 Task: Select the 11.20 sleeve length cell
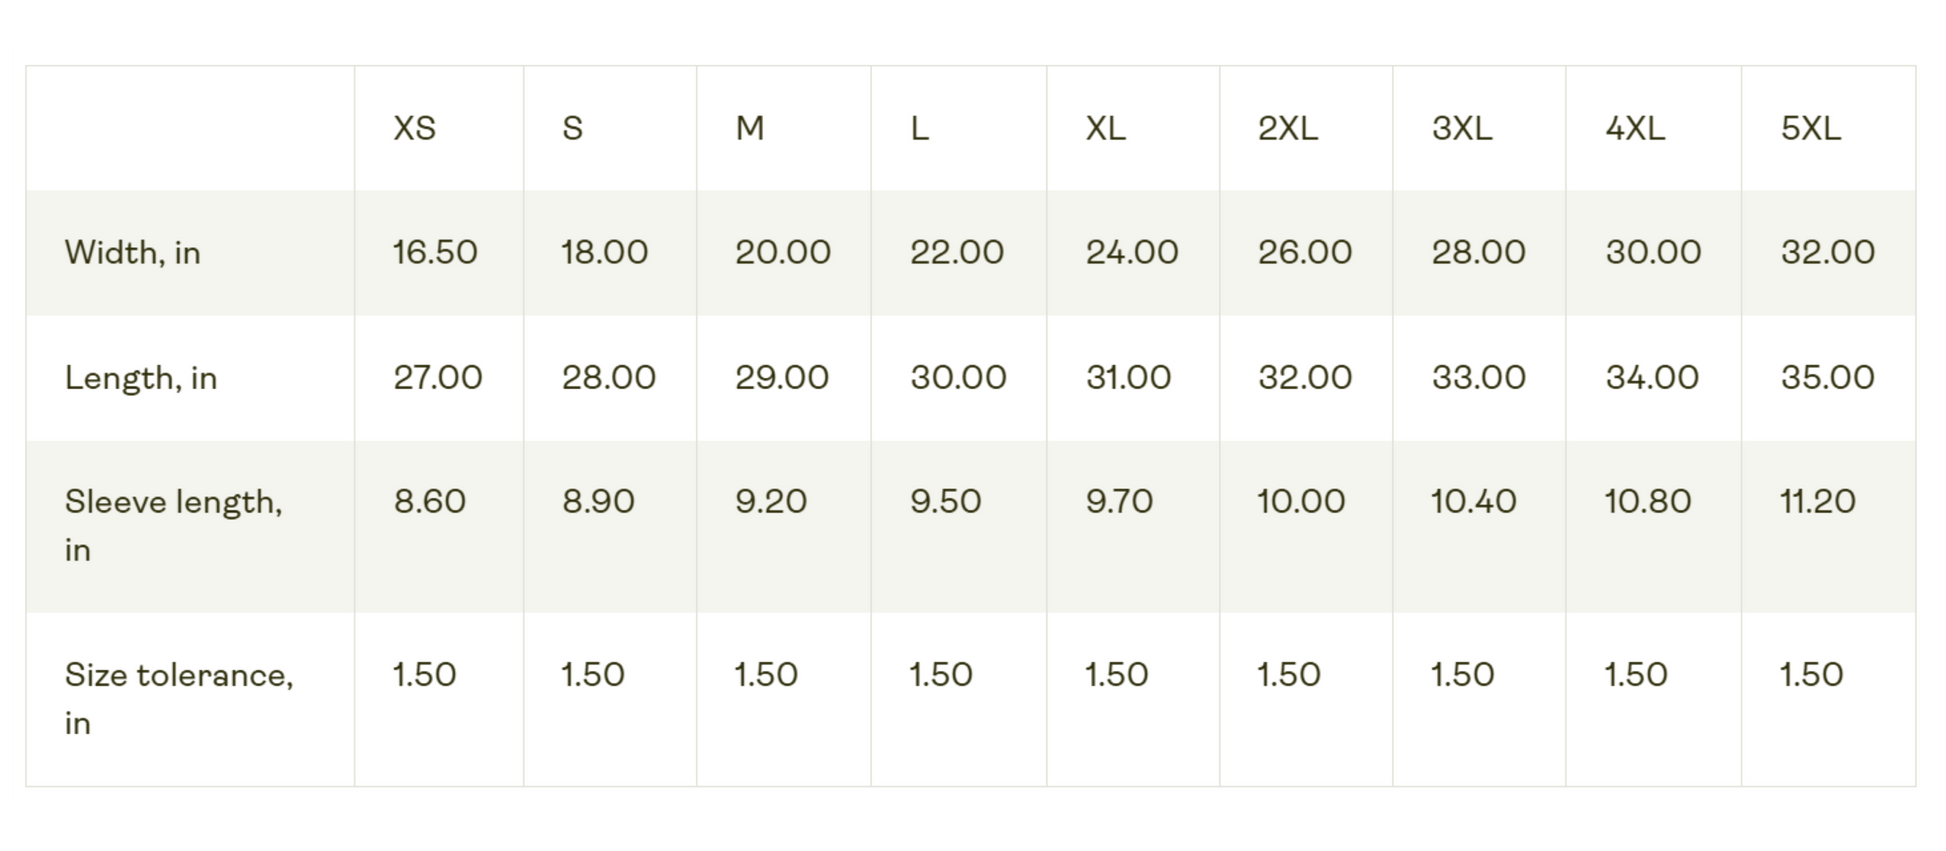(1817, 501)
